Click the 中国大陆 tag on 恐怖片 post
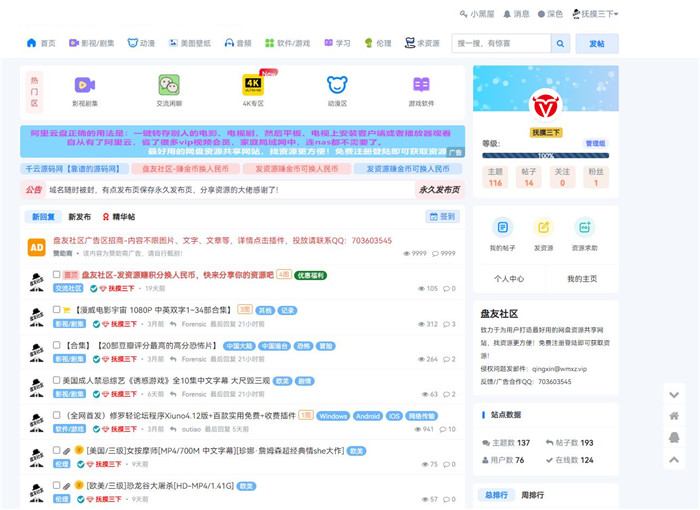 [239, 346]
